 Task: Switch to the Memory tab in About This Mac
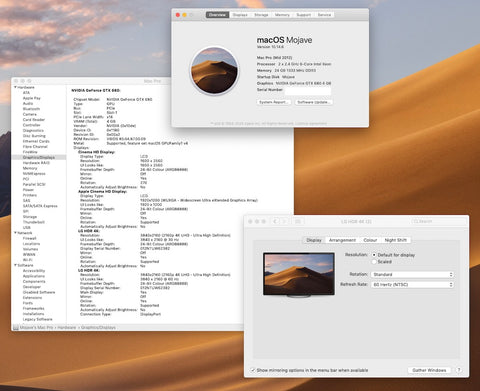point(282,15)
